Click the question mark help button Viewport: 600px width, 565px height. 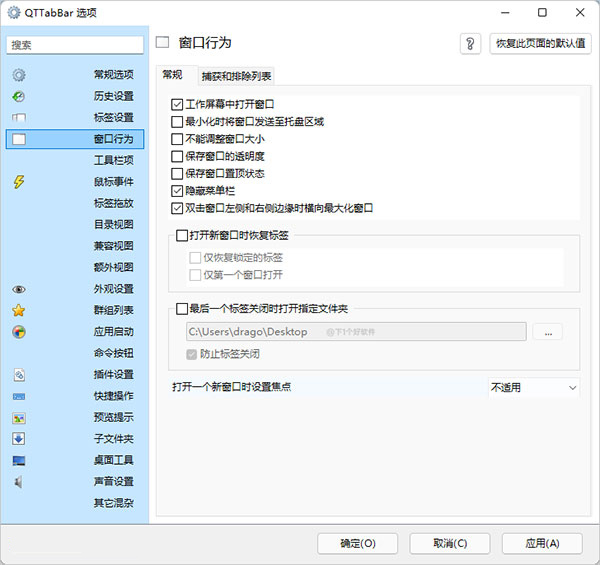[471, 44]
